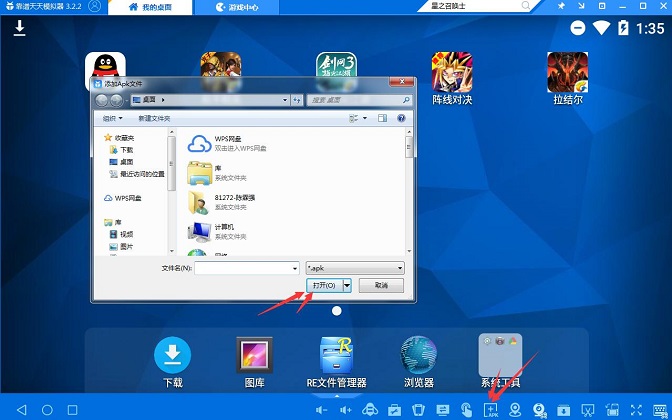
Task: Click the pin window icon in title bar
Action: 561,6
